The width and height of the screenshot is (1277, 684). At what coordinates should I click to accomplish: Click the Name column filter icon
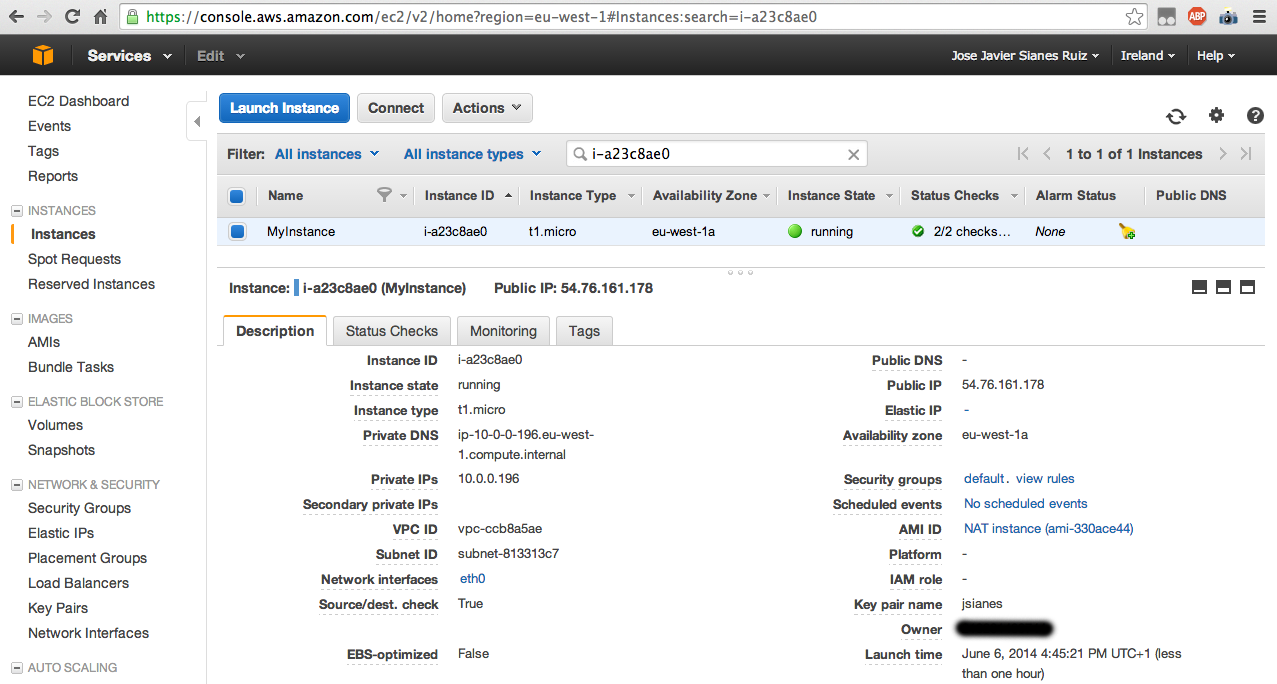(384, 195)
